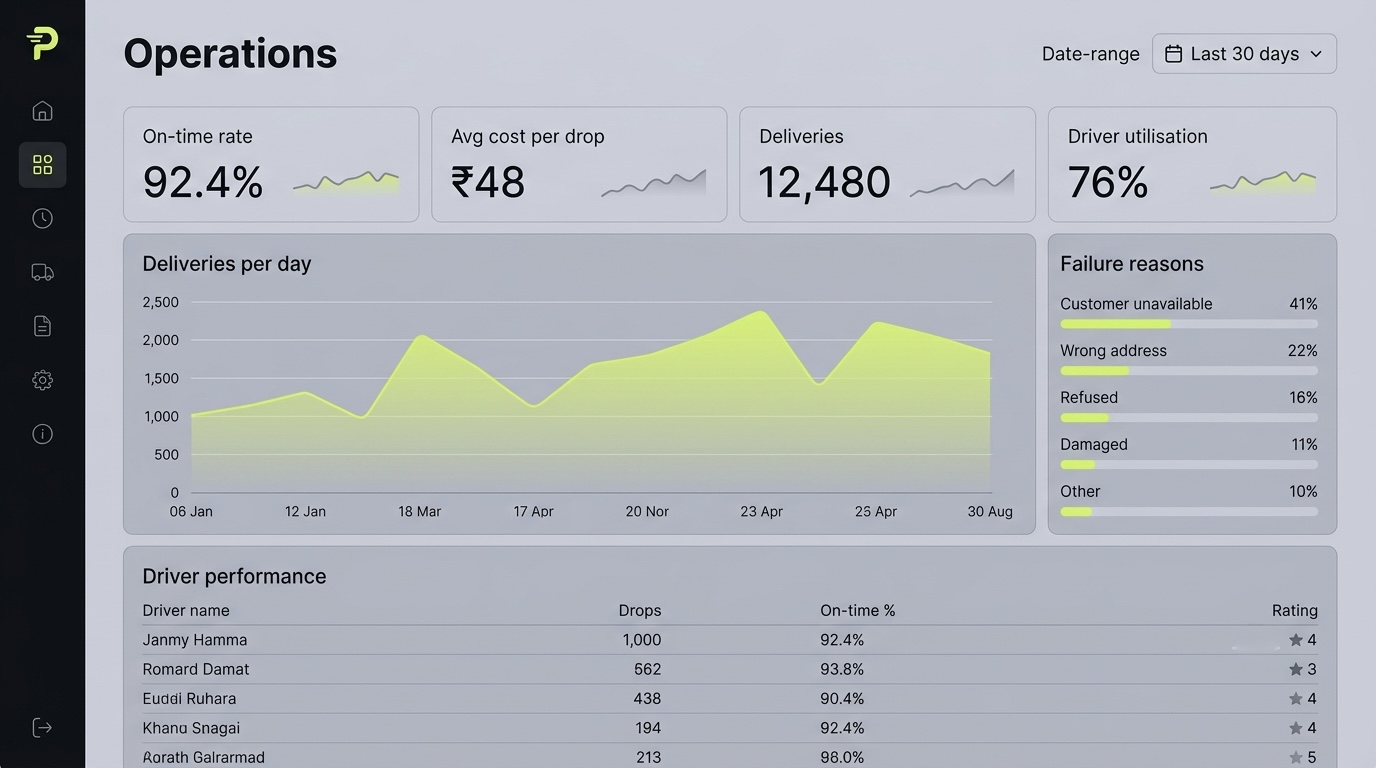
Task: Sort by the Driver name column header
Action: [x=186, y=610]
